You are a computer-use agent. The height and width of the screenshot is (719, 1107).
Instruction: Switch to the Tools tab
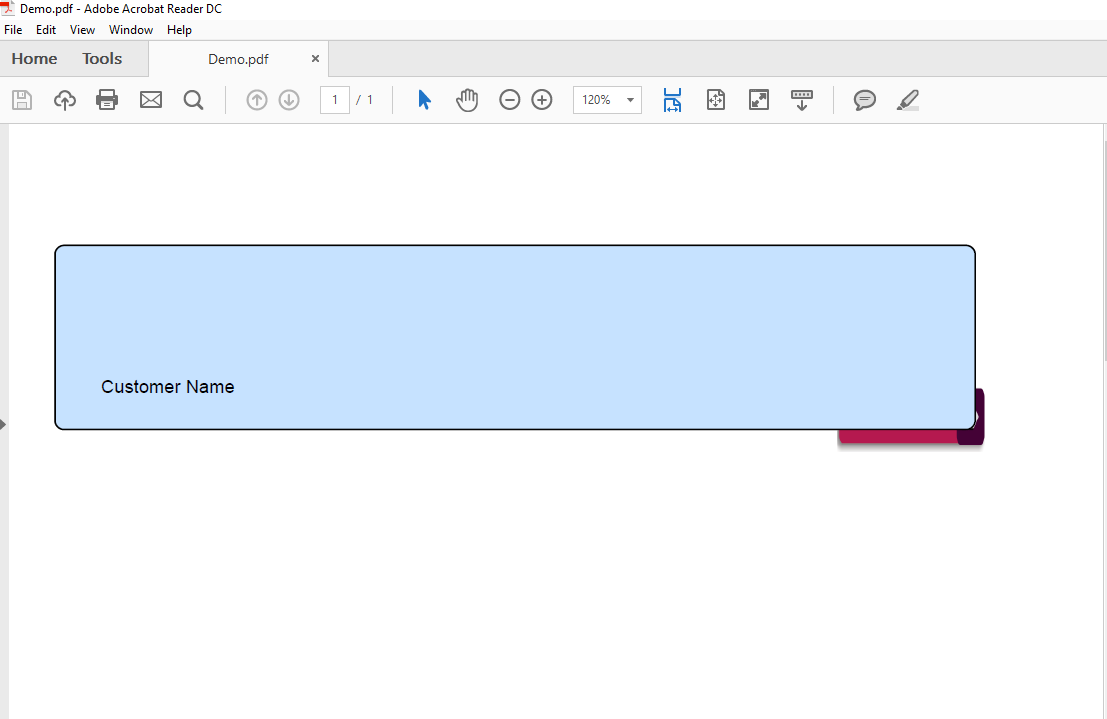(x=102, y=59)
